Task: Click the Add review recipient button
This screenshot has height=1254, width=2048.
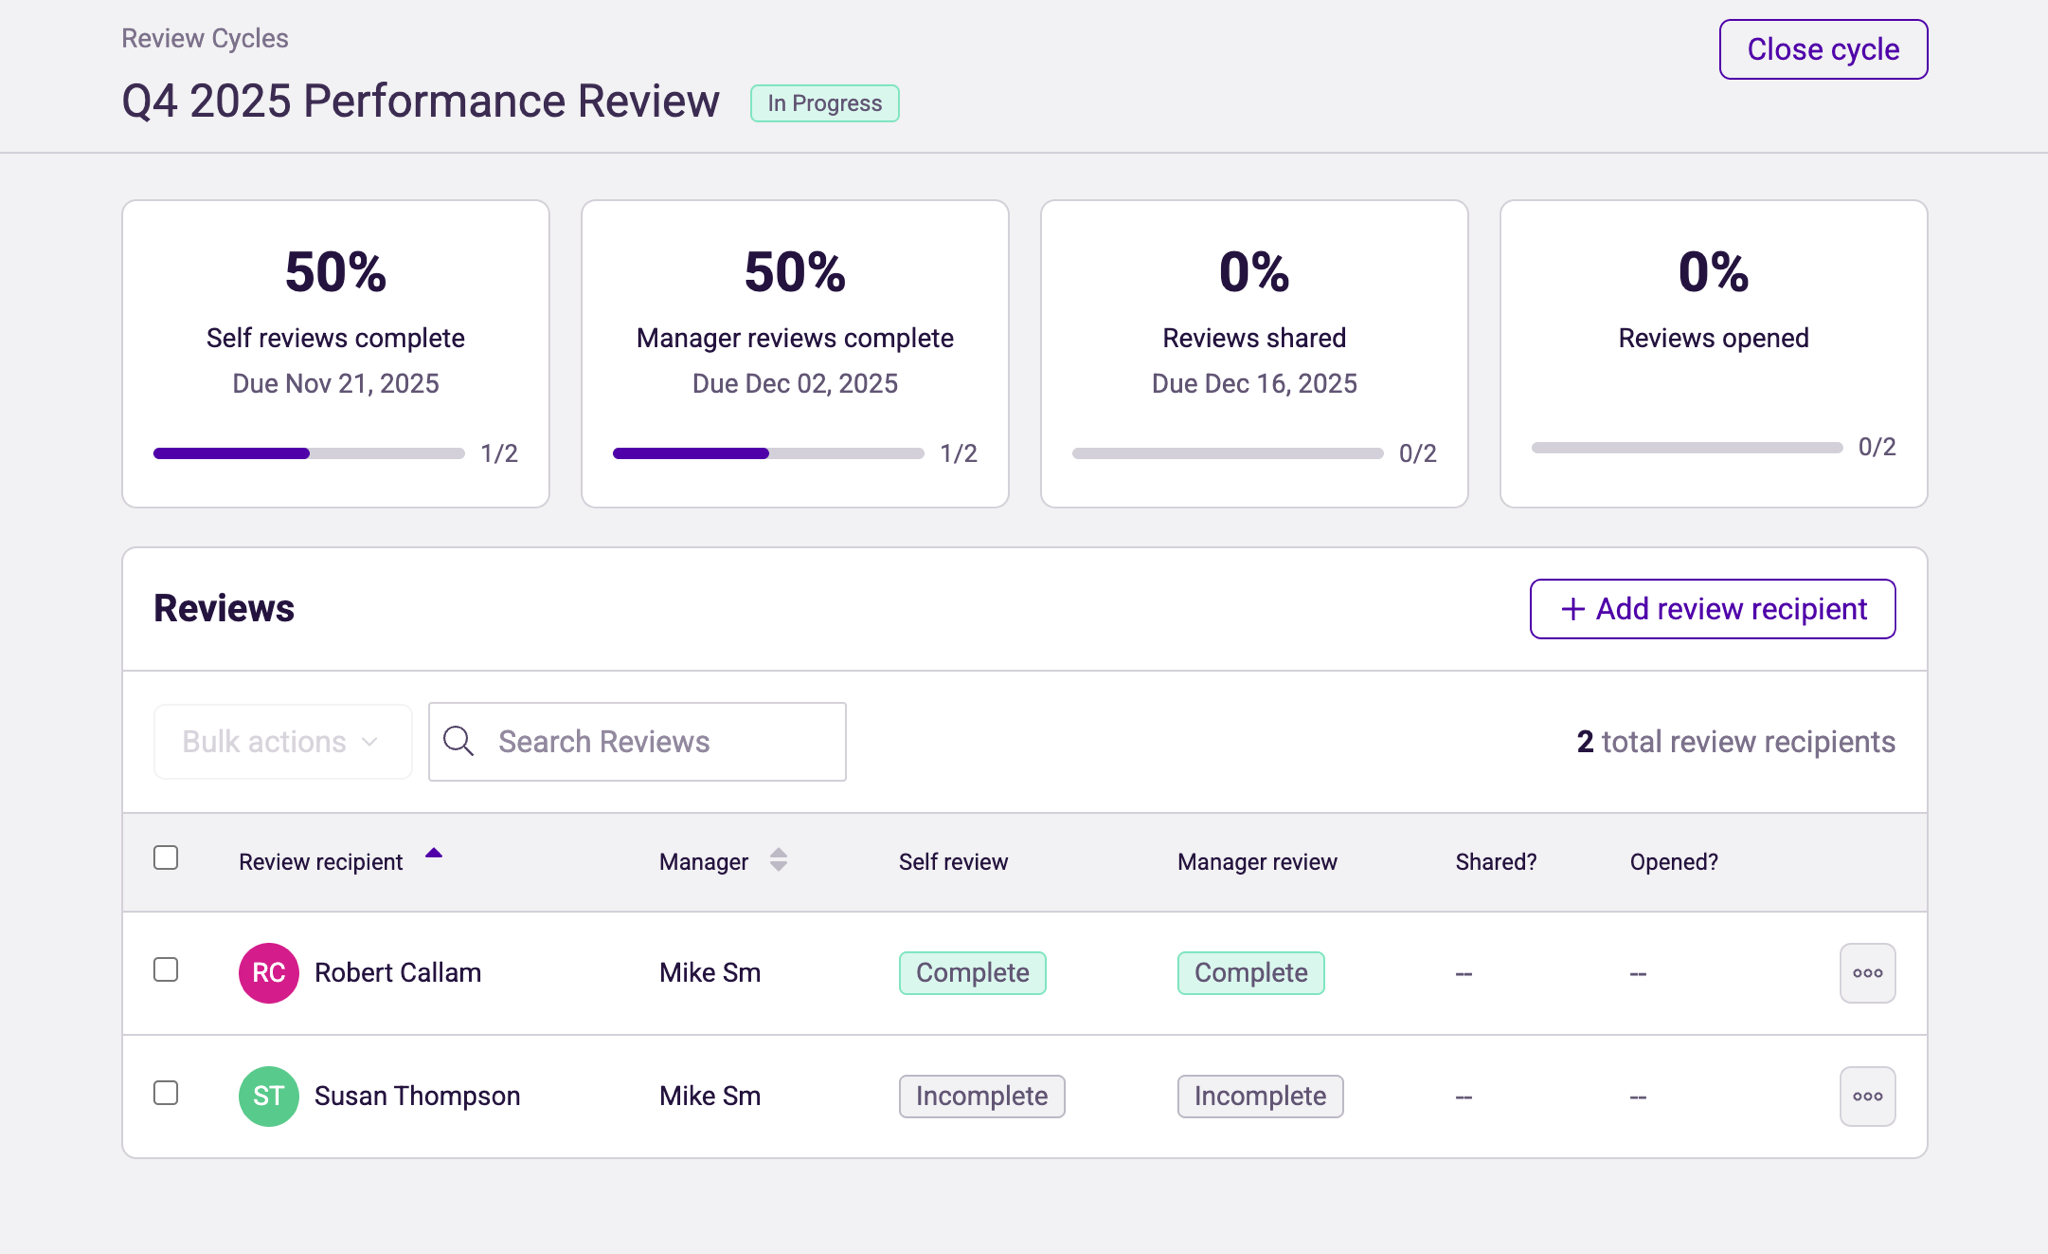Action: [1712, 608]
